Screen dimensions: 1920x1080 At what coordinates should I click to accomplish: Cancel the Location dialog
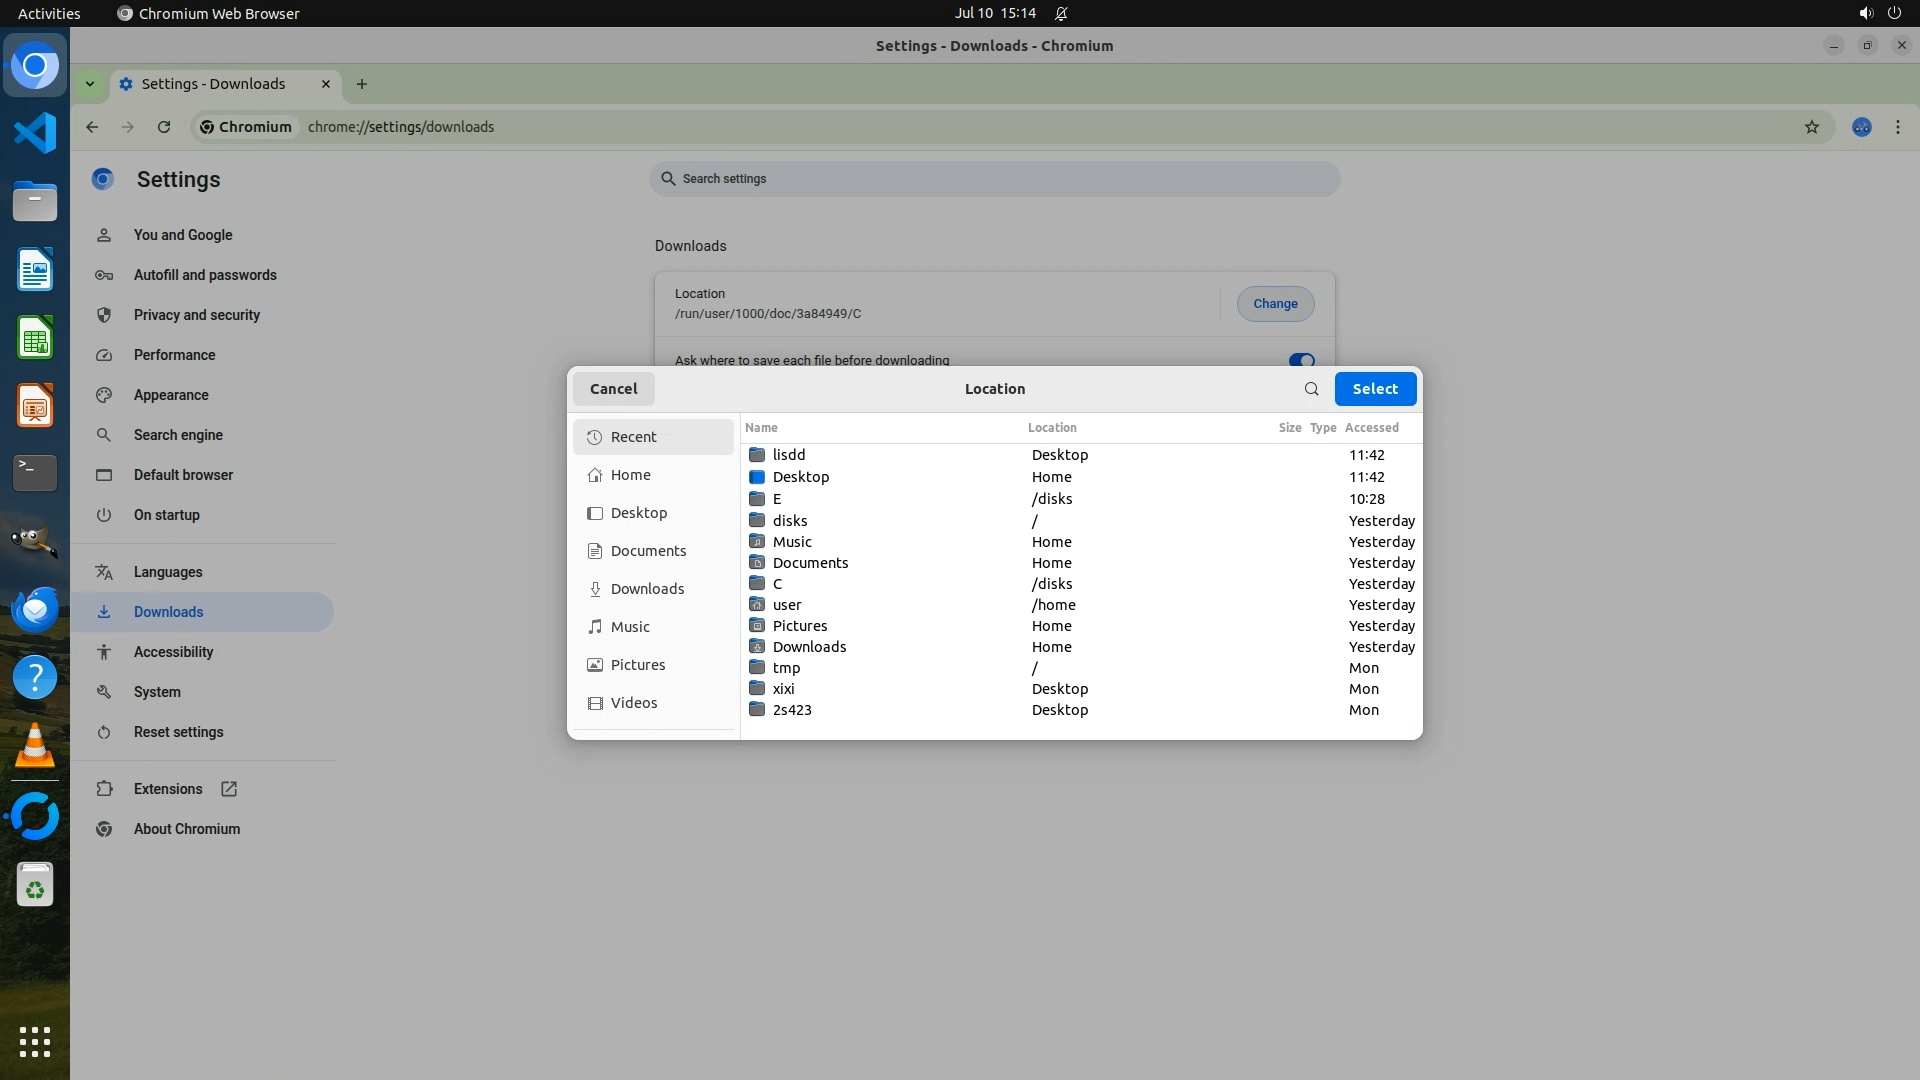pyautogui.click(x=613, y=389)
